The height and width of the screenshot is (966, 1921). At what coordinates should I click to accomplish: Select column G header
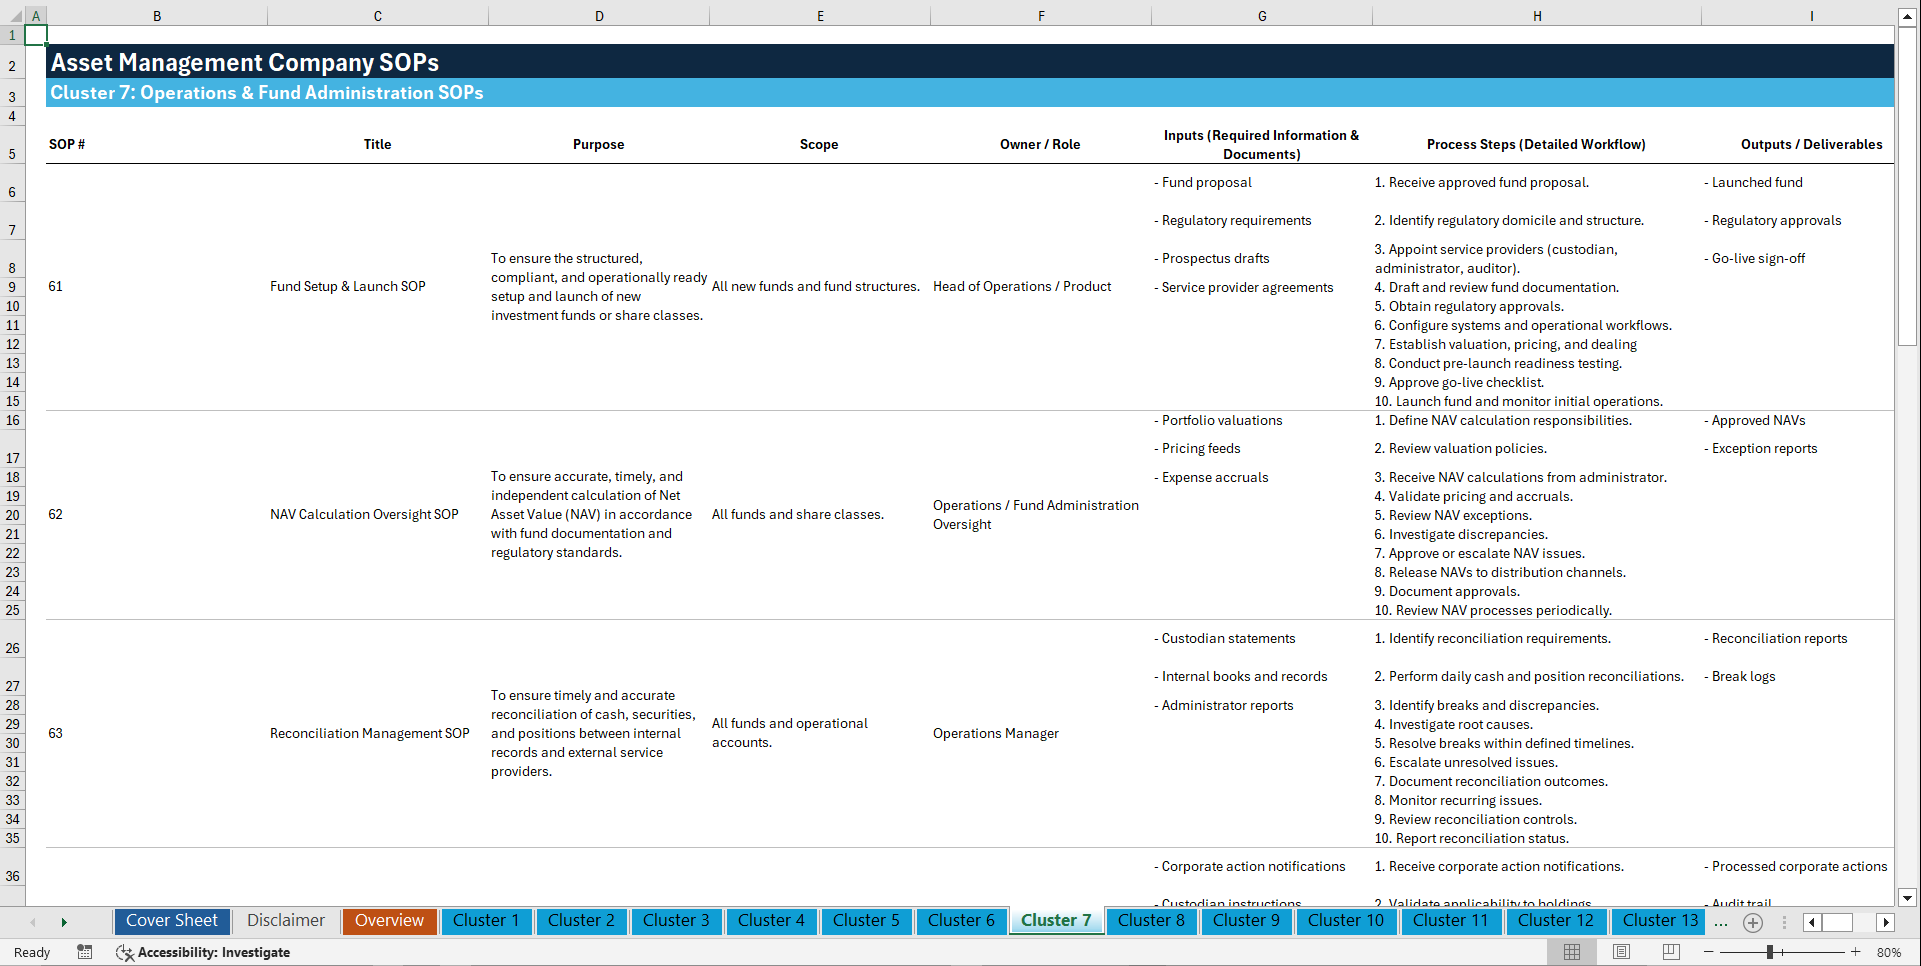click(1262, 15)
